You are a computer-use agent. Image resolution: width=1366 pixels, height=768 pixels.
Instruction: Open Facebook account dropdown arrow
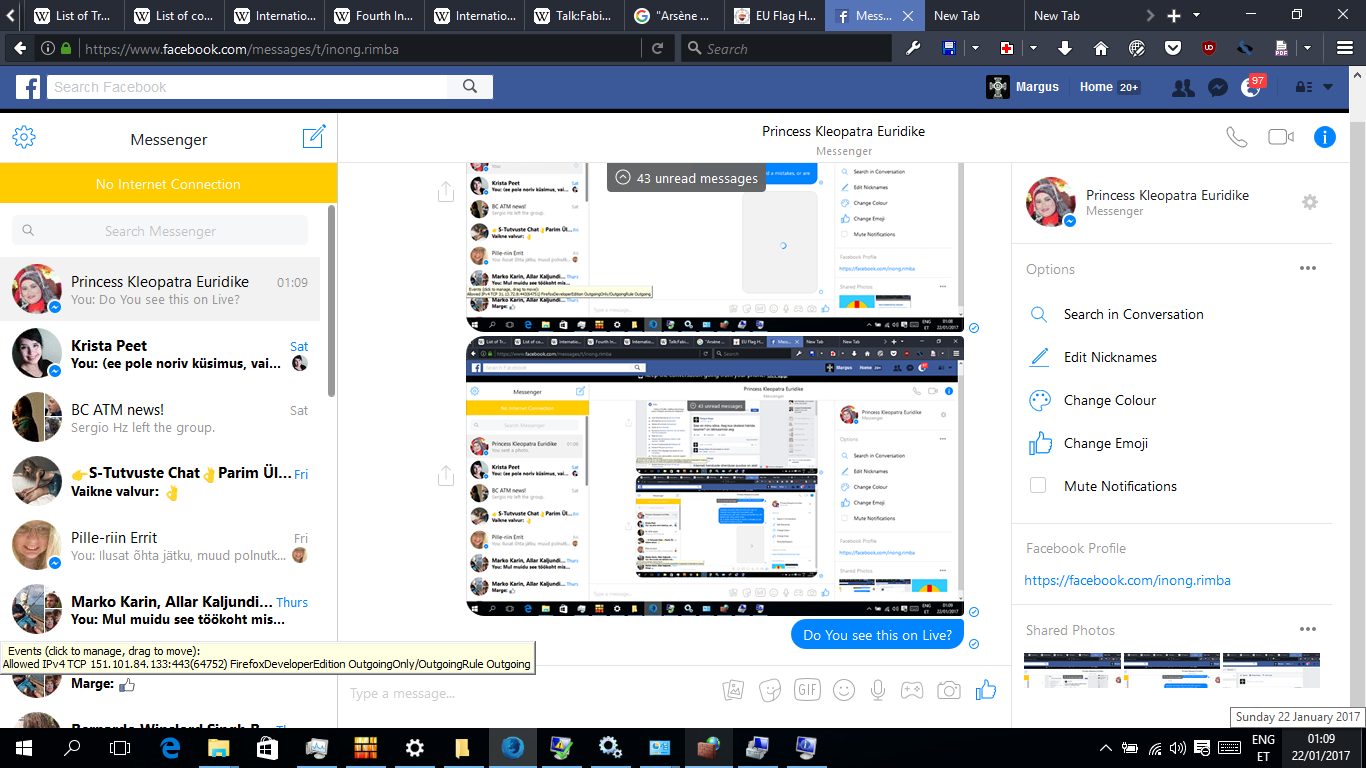click(x=1328, y=87)
